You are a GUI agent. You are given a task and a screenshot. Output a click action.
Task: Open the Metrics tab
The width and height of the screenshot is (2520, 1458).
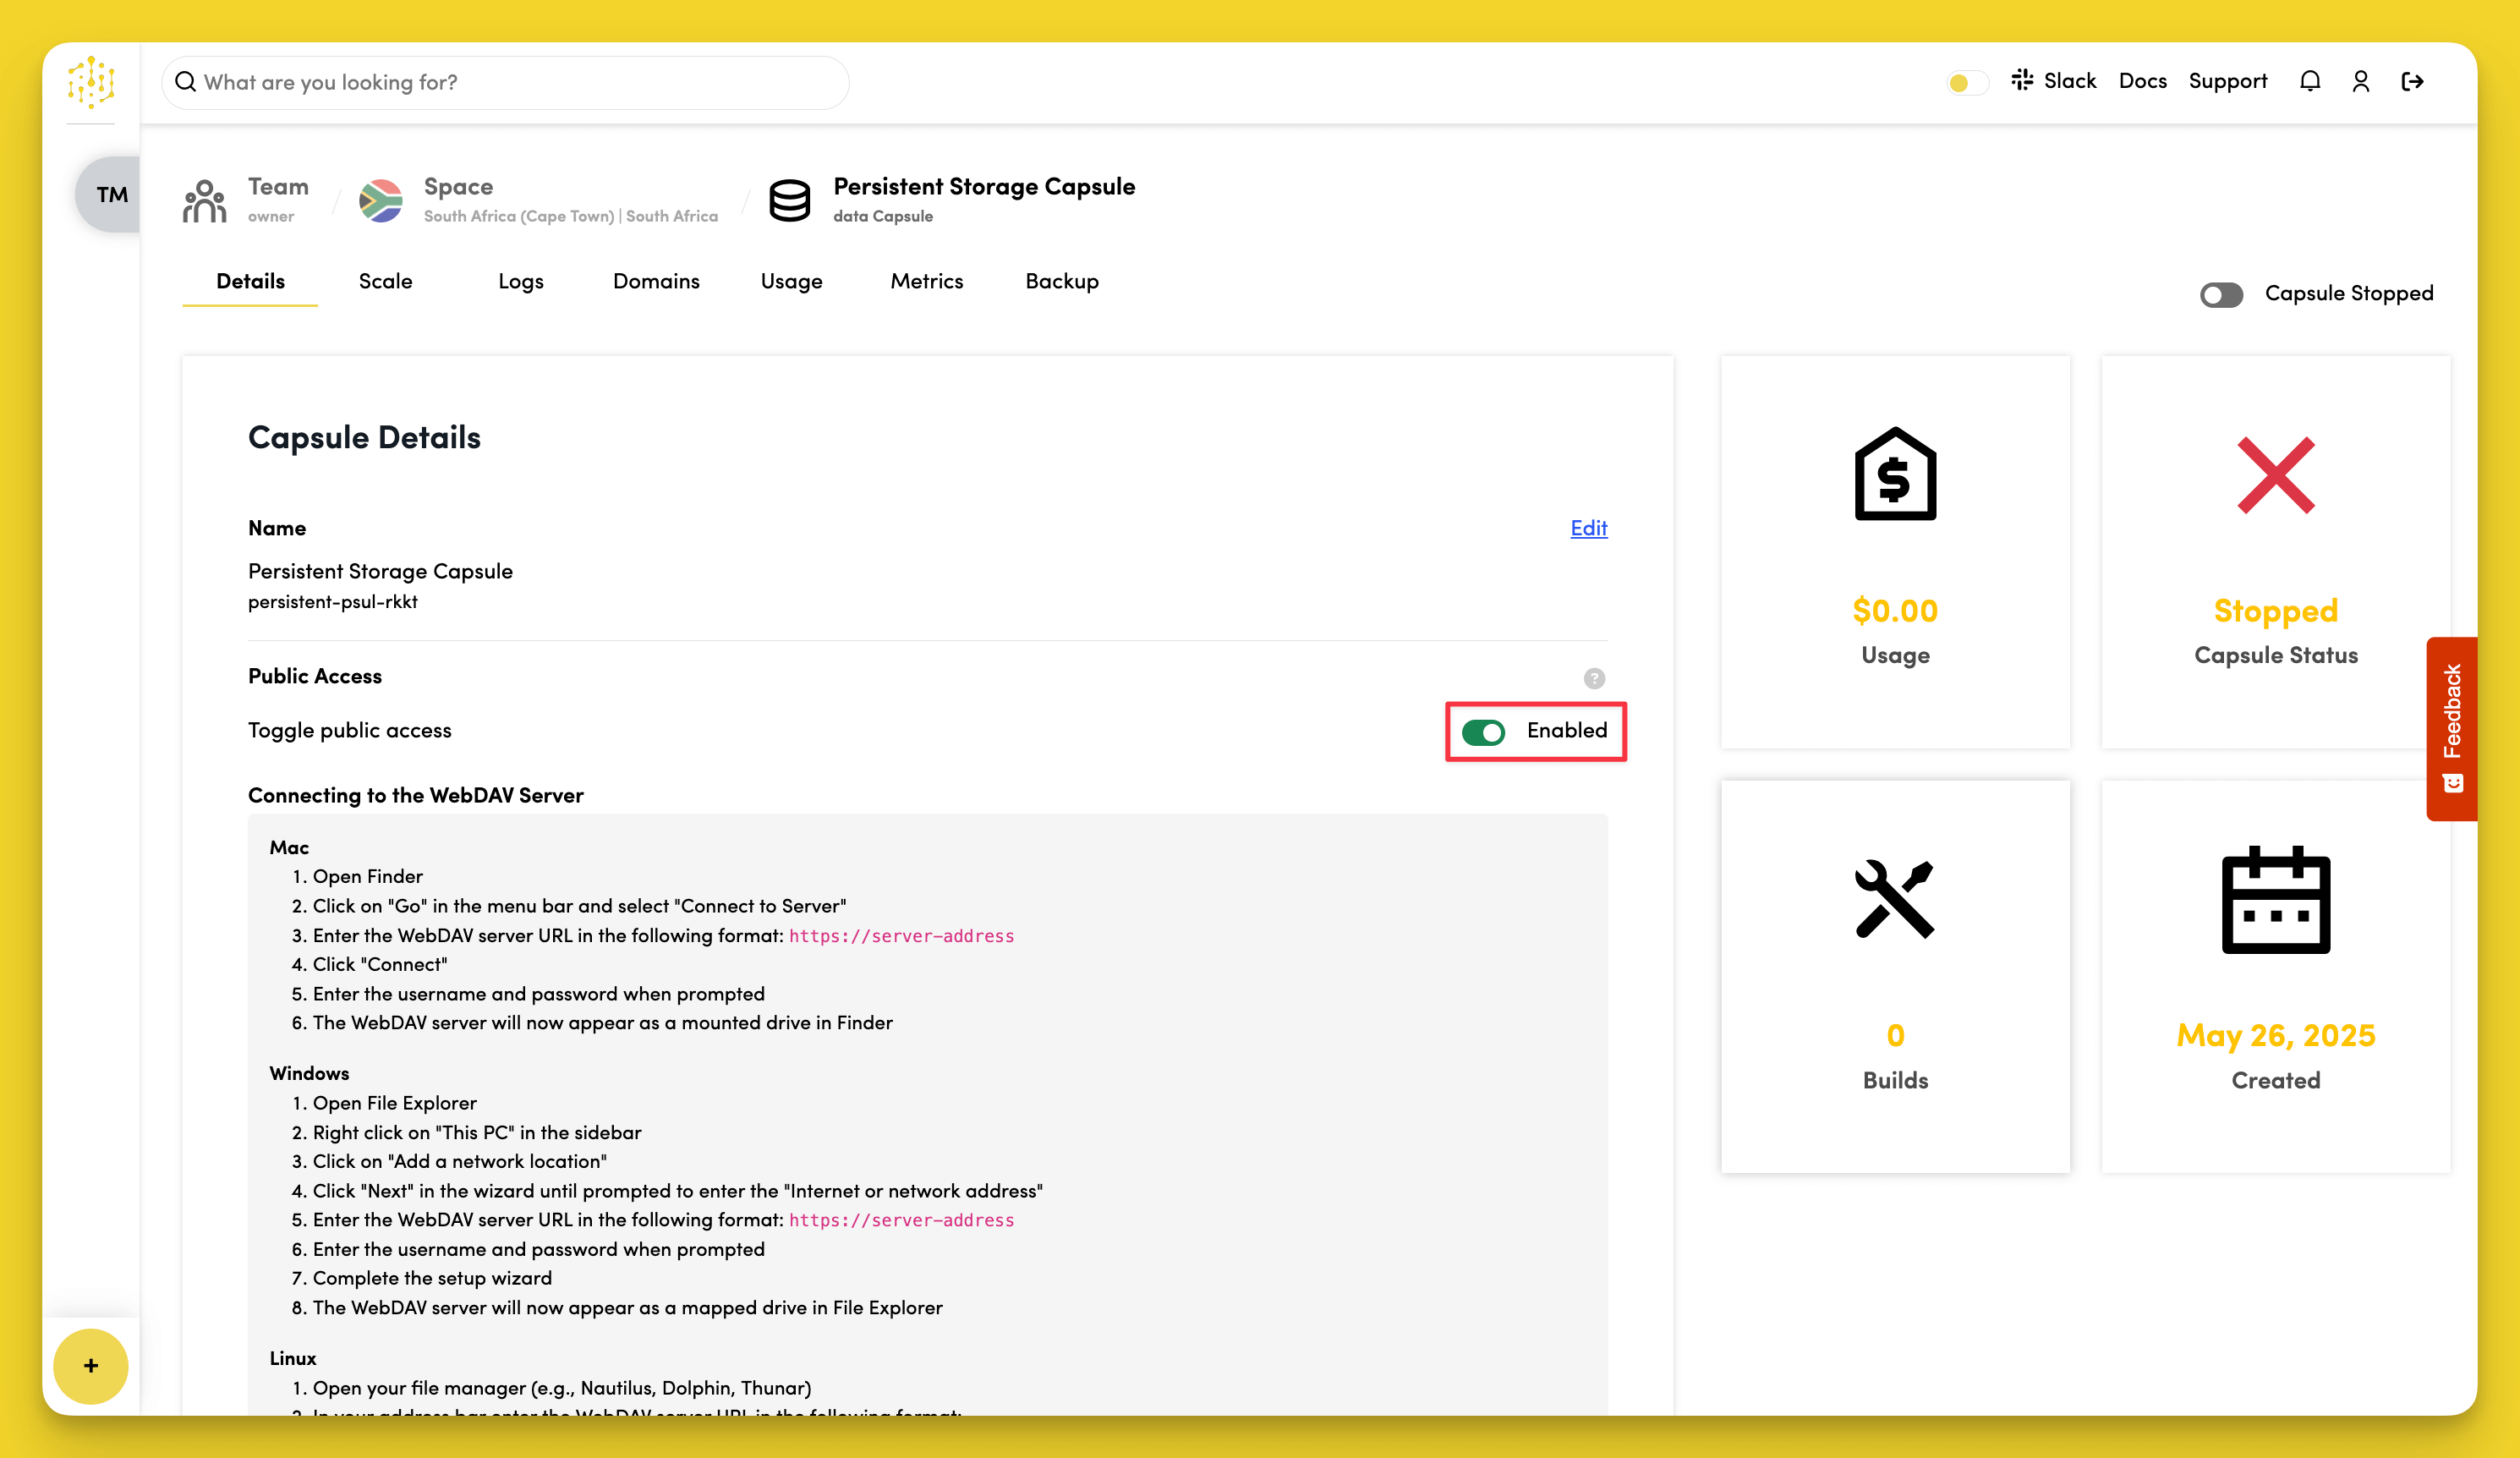pyautogui.click(x=926, y=281)
